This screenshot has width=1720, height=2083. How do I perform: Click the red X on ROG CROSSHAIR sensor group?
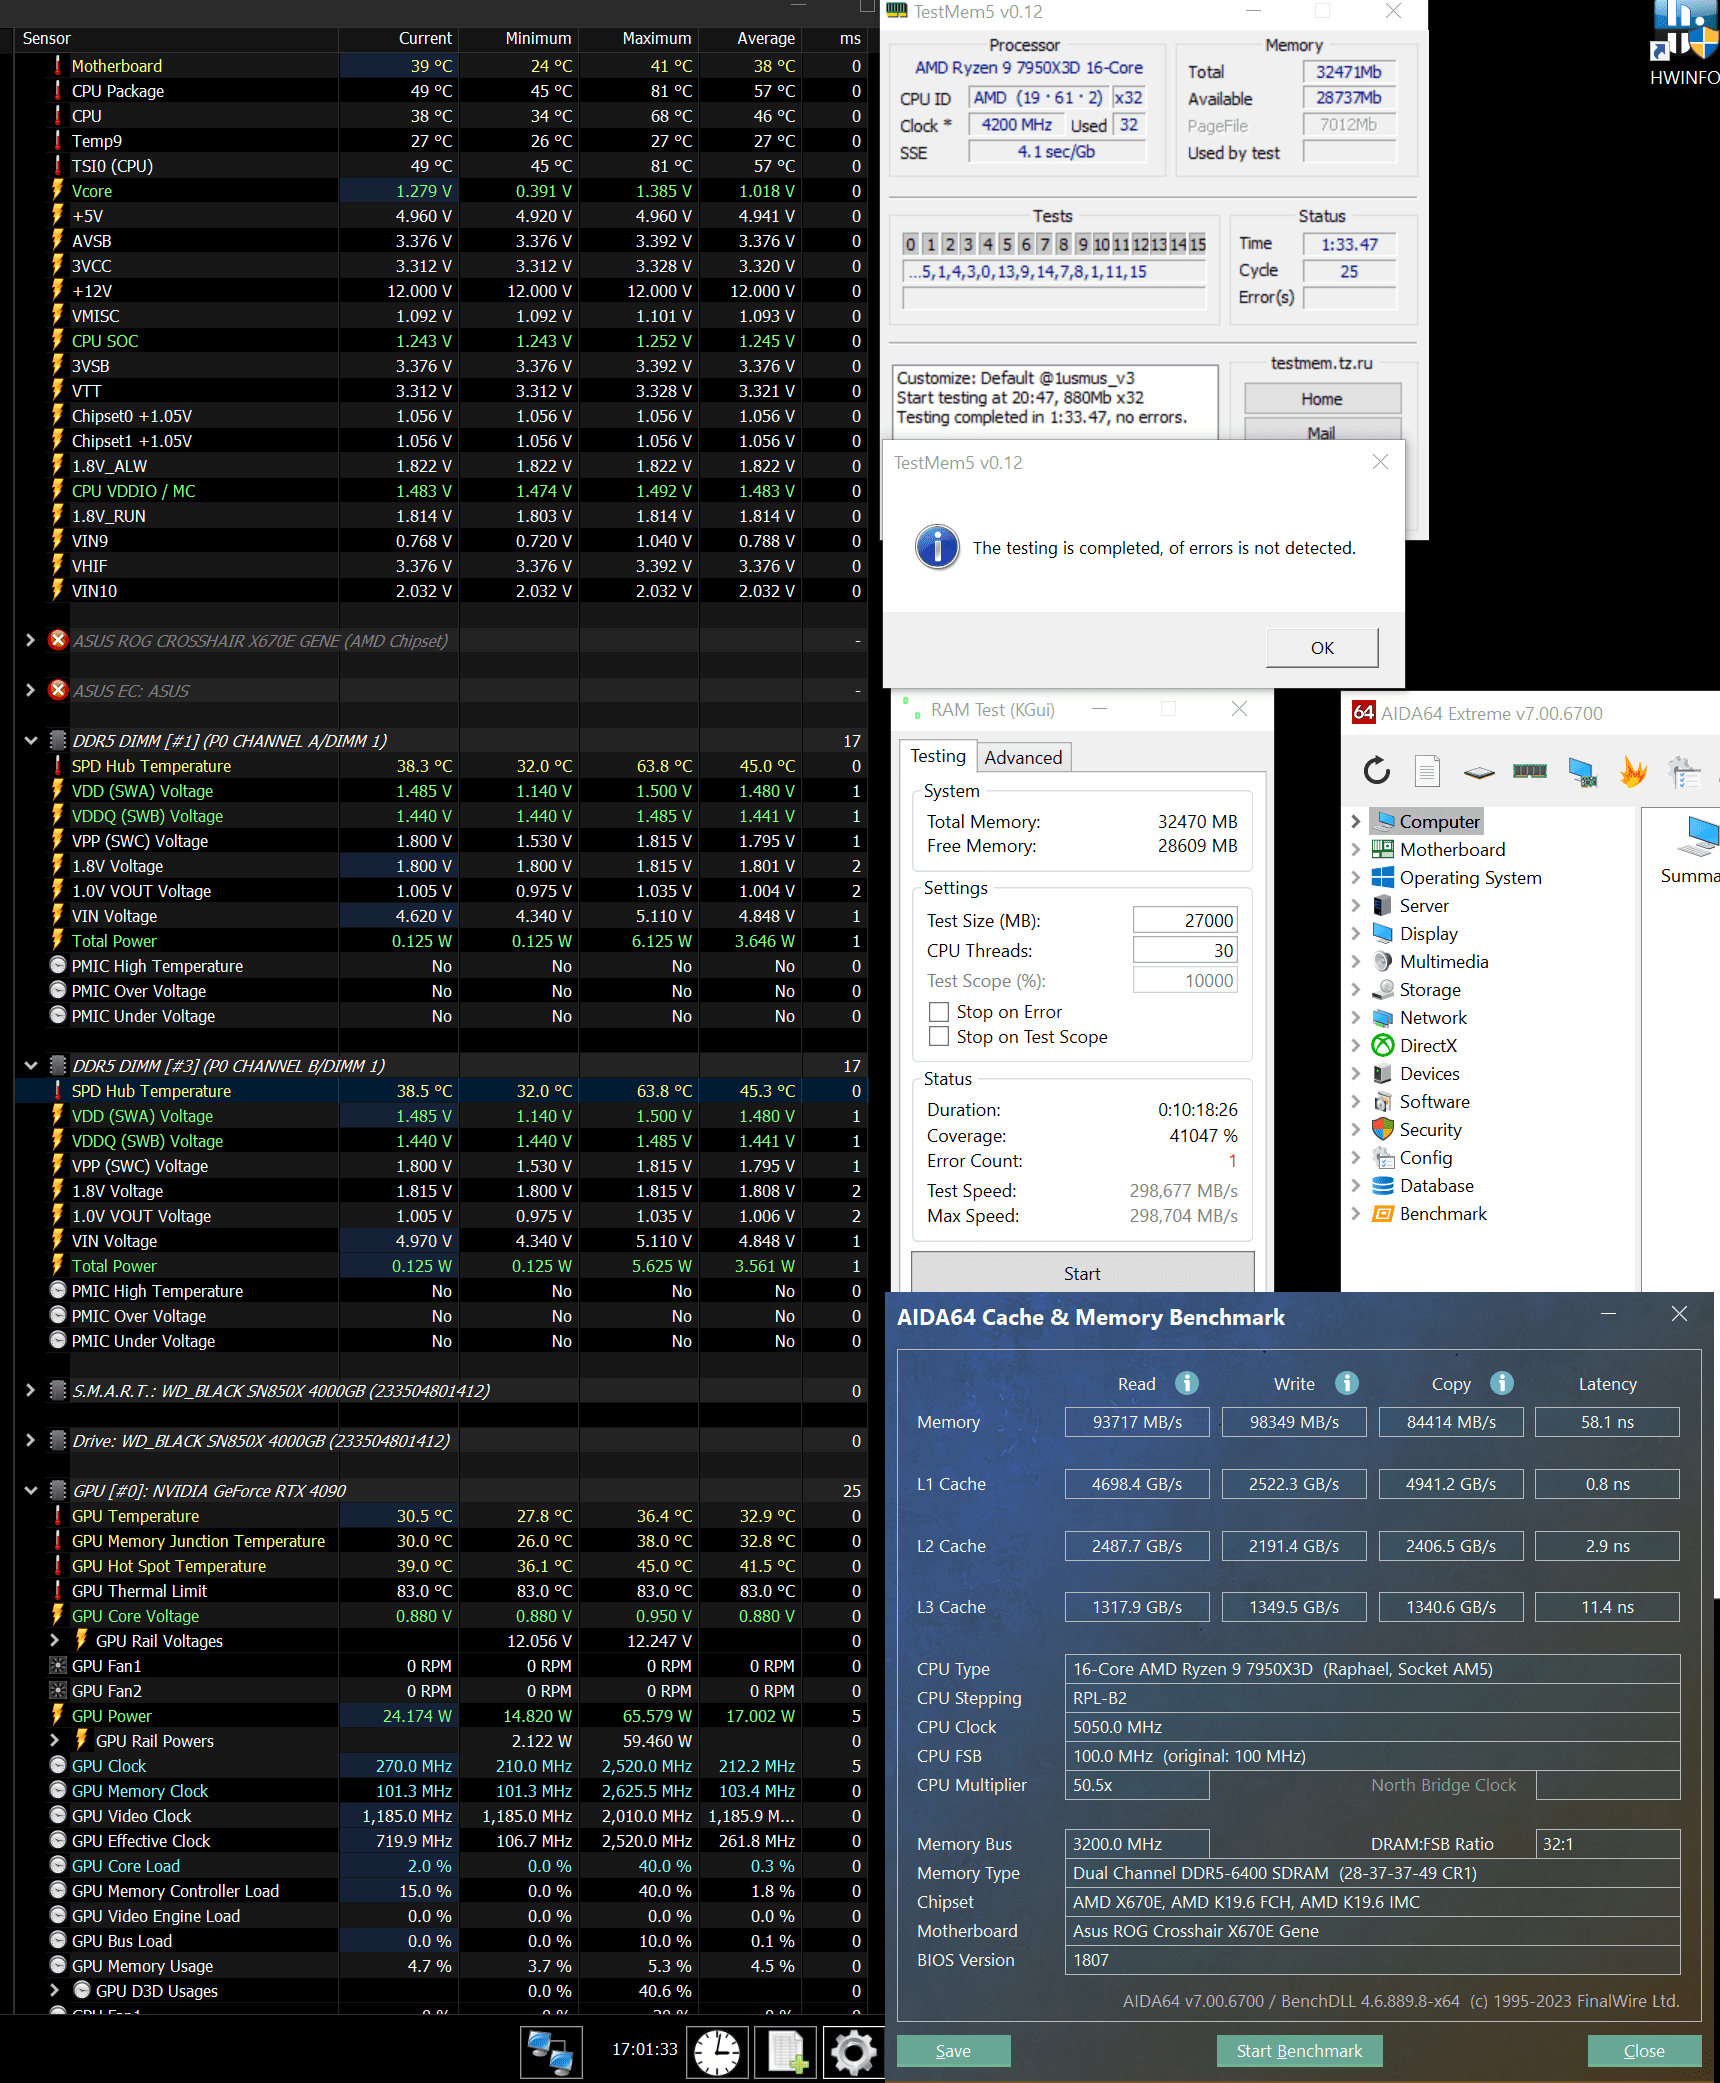[58, 640]
